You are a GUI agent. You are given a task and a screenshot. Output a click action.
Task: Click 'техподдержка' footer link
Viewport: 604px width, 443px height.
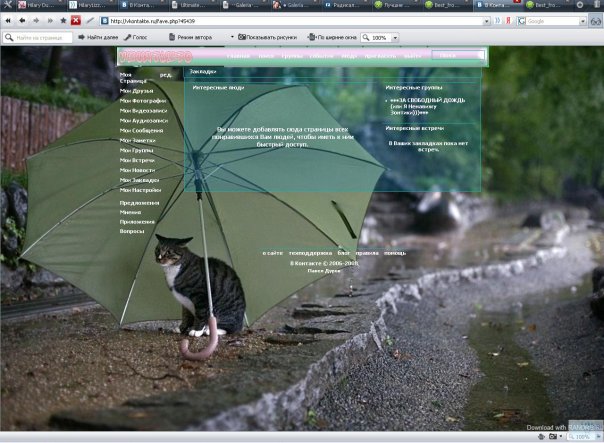coord(310,253)
